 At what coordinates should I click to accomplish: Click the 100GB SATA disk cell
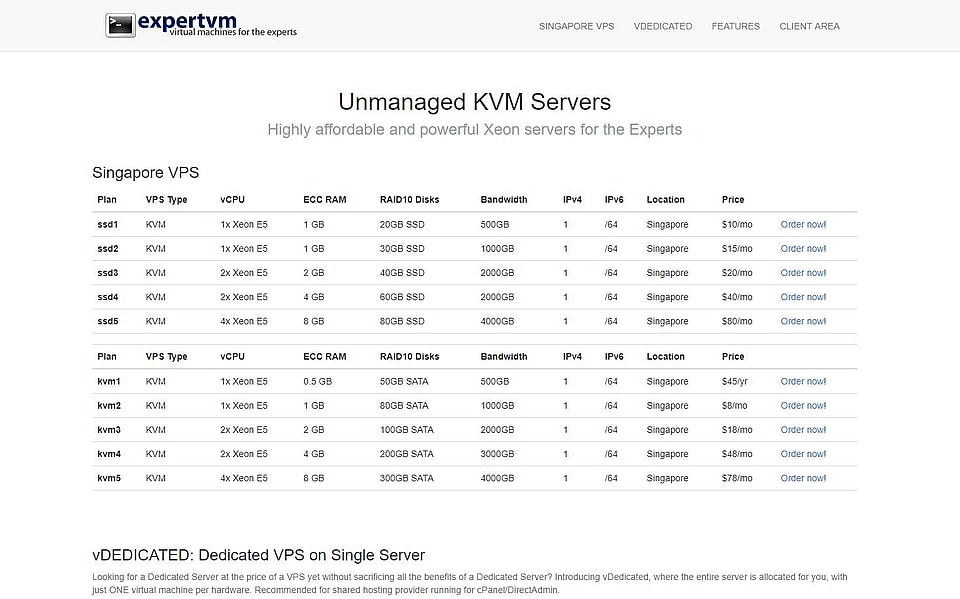[x=407, y=430]
